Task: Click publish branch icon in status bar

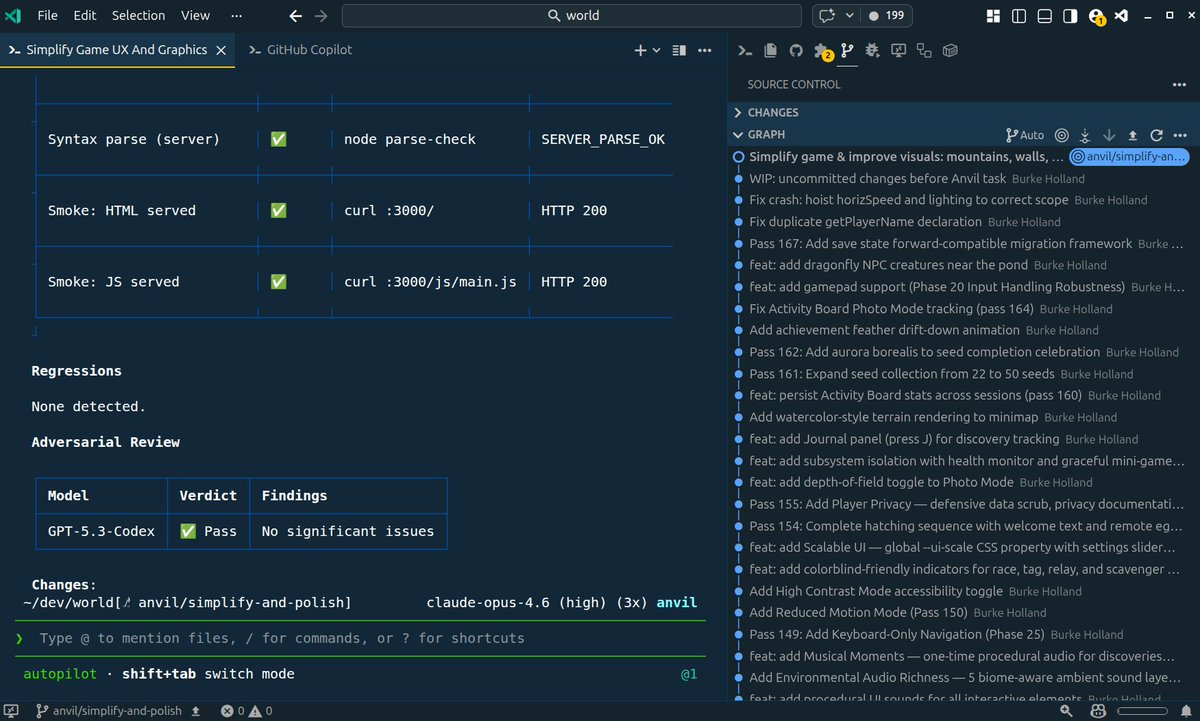Action: point(196,711)
